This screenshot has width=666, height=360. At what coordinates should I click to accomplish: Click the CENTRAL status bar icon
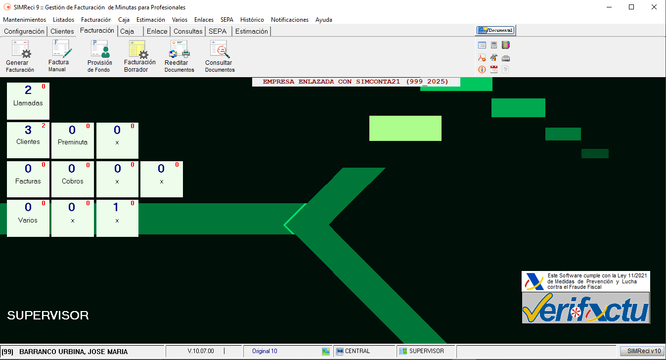click(339, 352)
